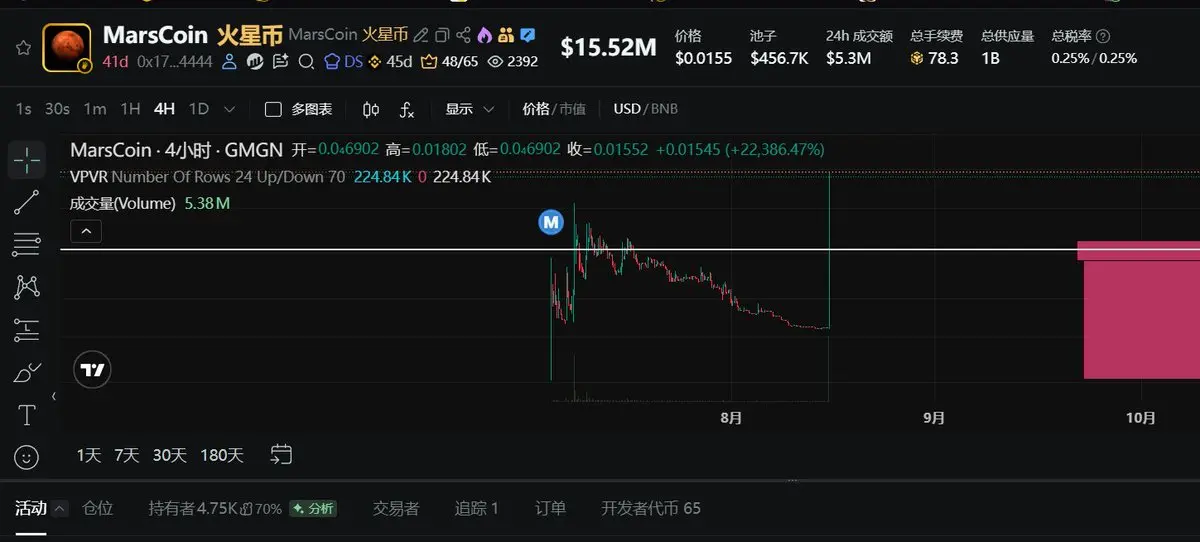Open the 追踪 1 tracking tab
Image resolution: width=1200 pixels, height=542 pixels.
477,508
